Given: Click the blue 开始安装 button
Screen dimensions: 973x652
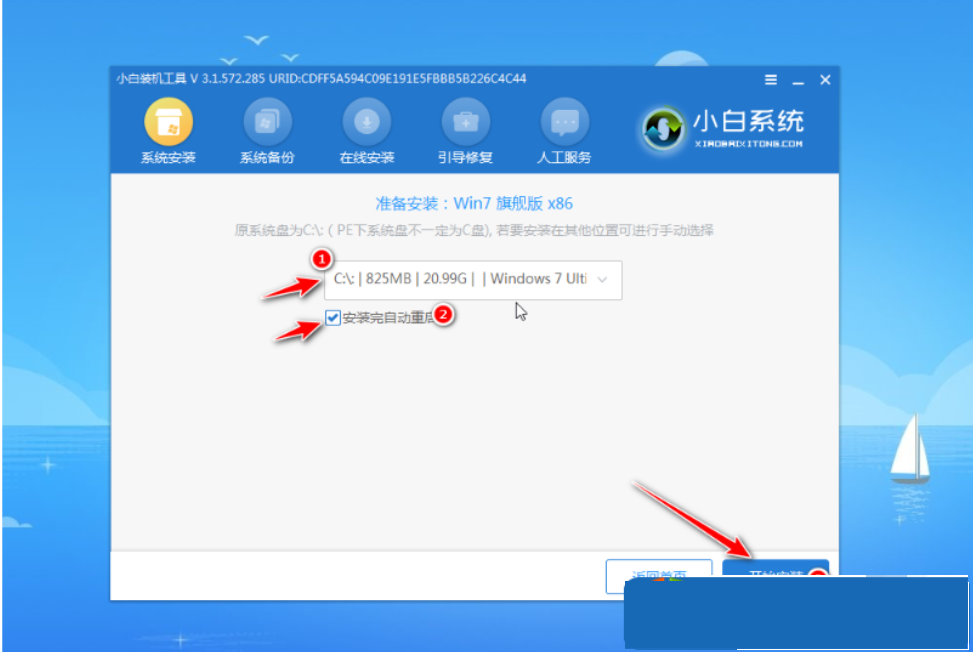Looking at the screenshot, I should 776,568.
